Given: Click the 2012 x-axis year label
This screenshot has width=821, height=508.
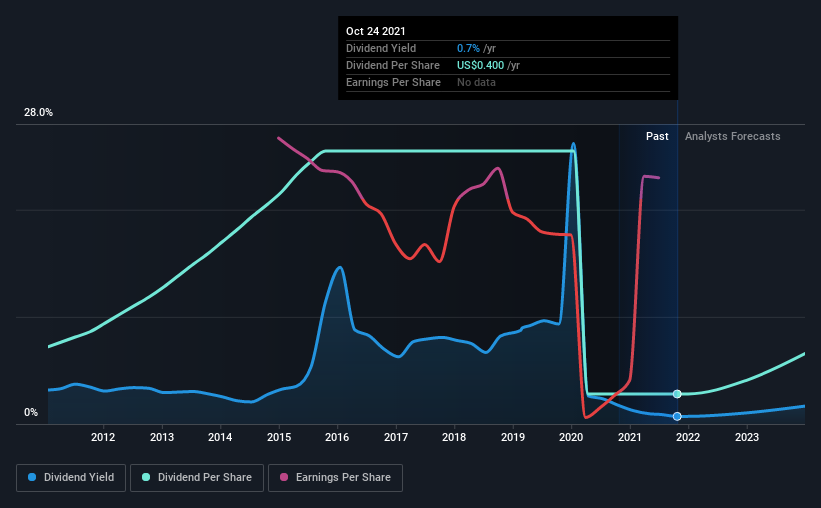Looking at the screenshot, I should click(103, 437).
